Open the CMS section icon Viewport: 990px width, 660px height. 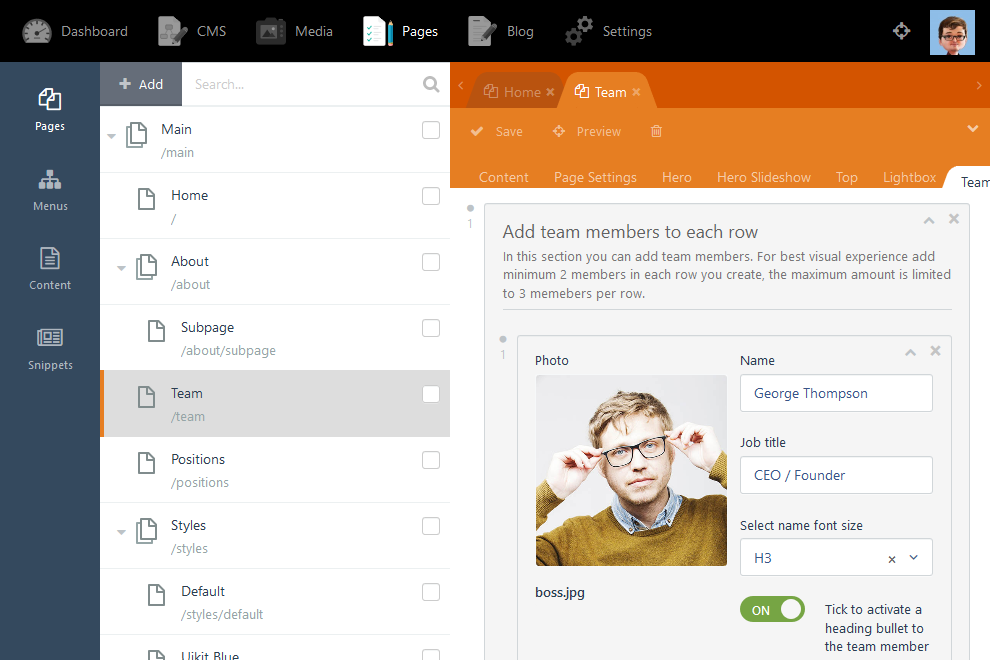(x=172, y=31)
